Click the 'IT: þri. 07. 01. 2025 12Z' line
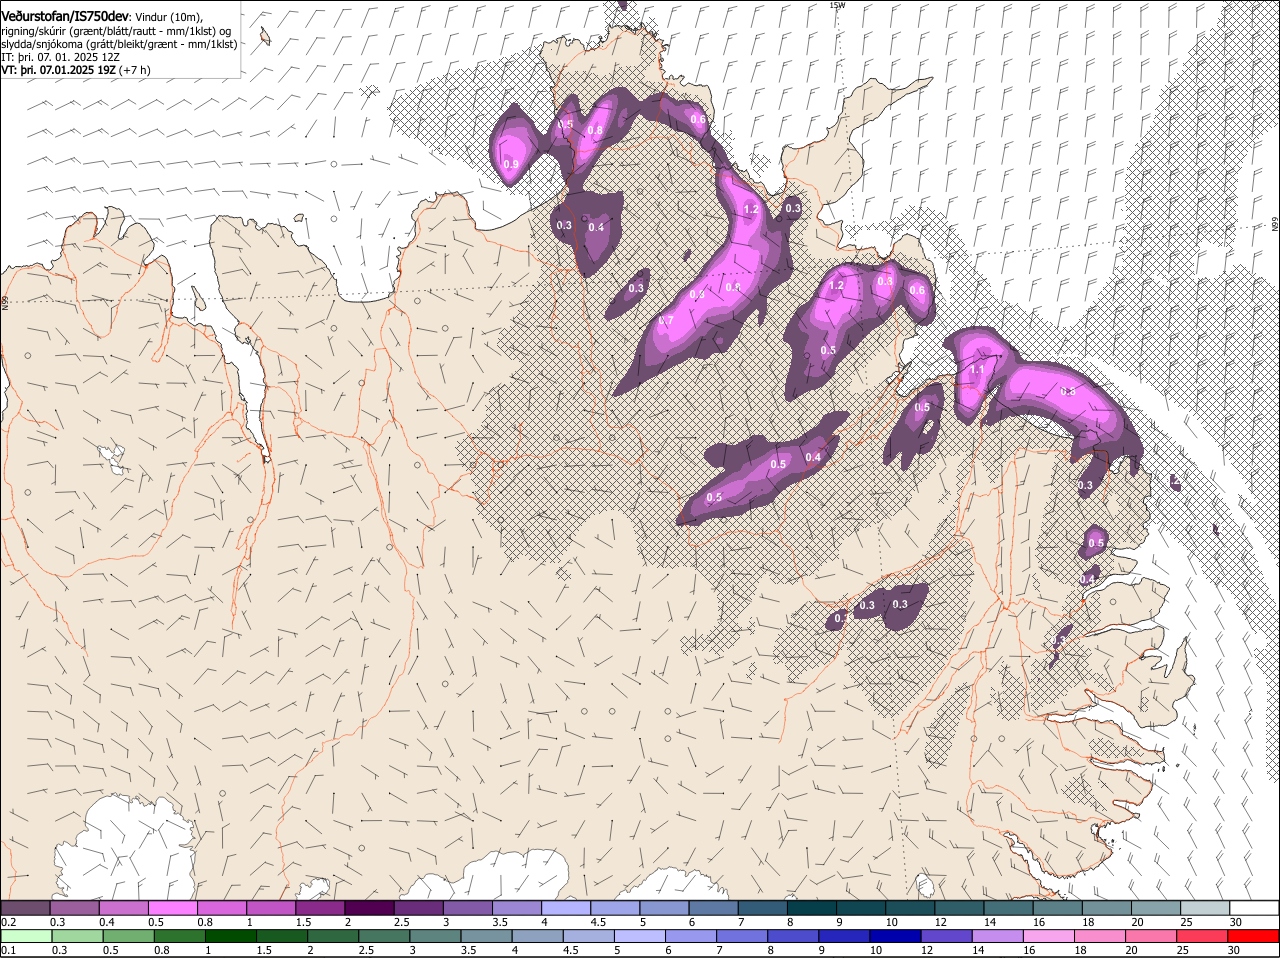Screen dimensions: 1280x958 coord(61,58)
